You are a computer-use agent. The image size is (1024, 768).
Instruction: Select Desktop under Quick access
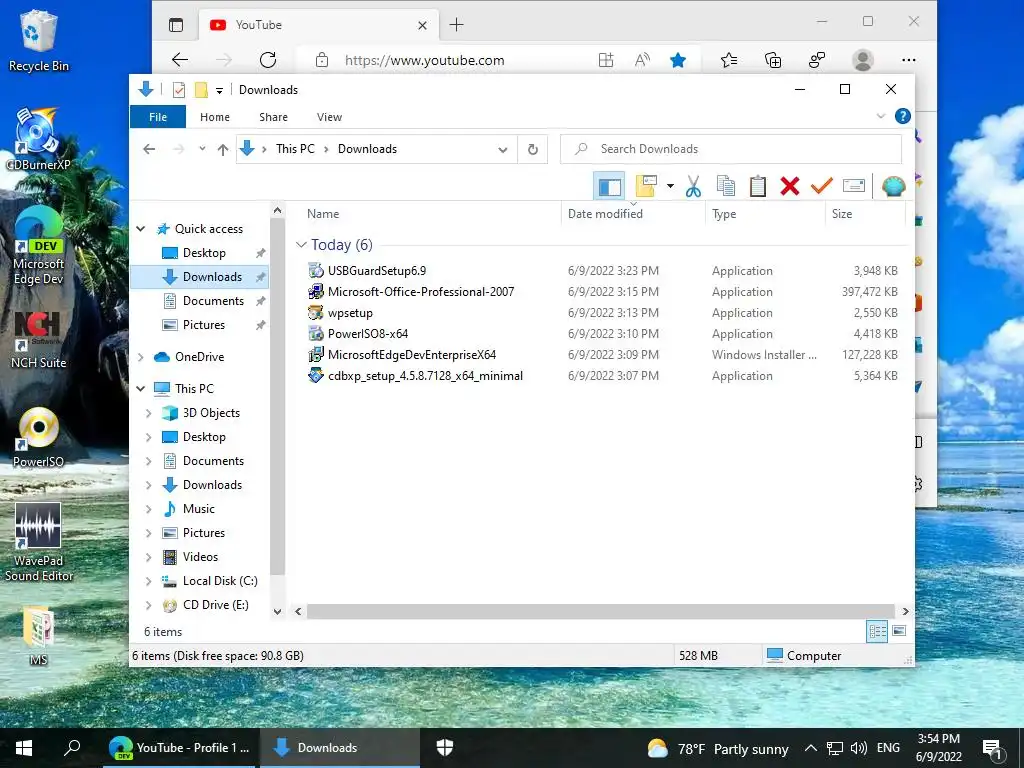tap(204, 253)
